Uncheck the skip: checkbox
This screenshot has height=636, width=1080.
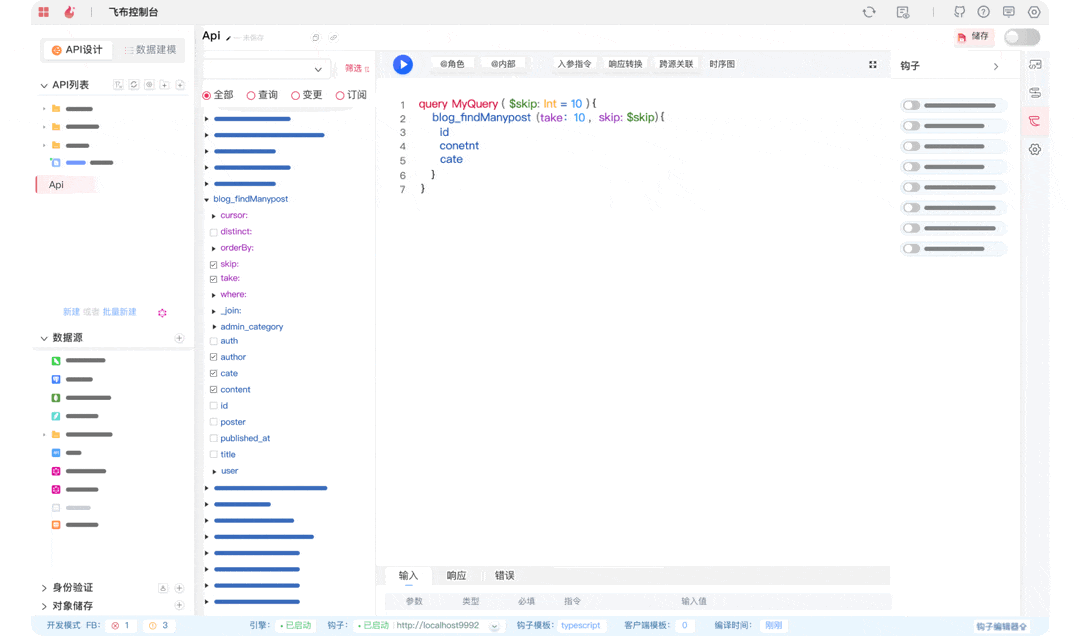coord(214,265)
